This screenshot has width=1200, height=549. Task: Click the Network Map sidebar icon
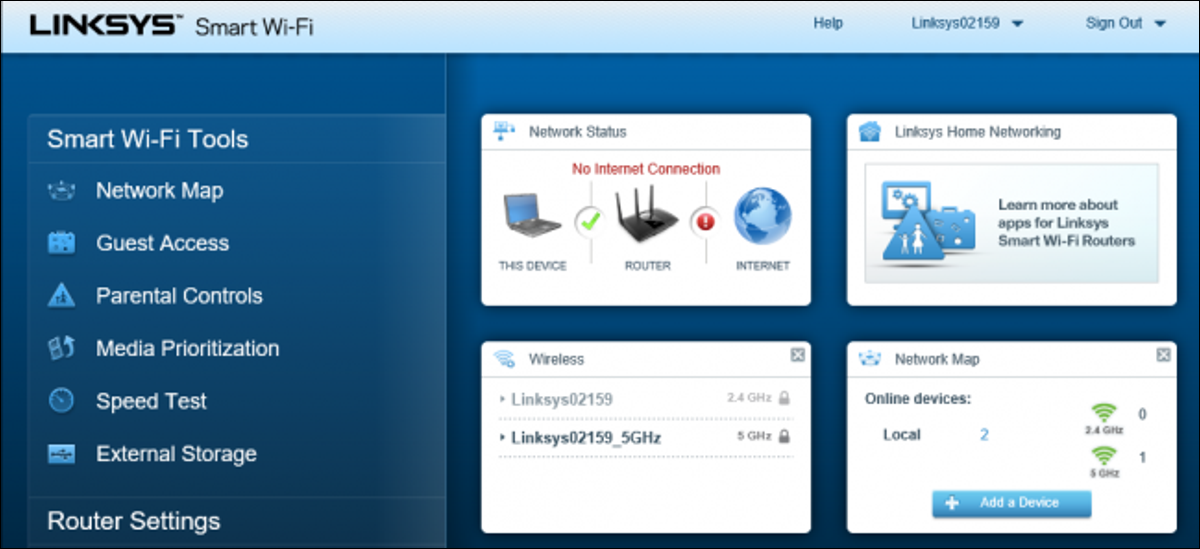(62, 191)
